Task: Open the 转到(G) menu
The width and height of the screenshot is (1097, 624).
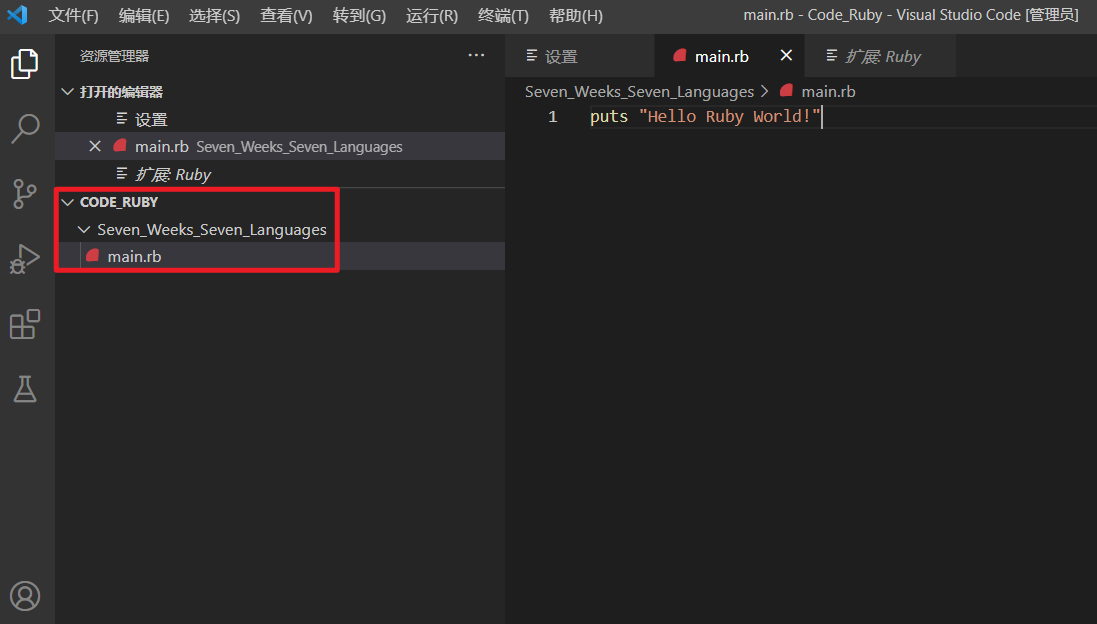Action: coord(360,15)
